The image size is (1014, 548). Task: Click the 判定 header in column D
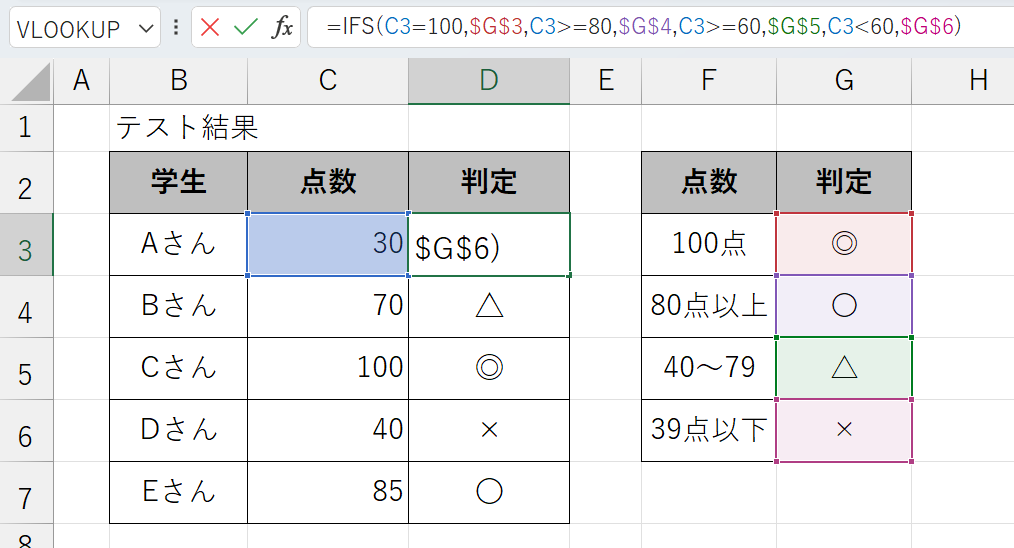pyautogui.click(x=489, y=182)
